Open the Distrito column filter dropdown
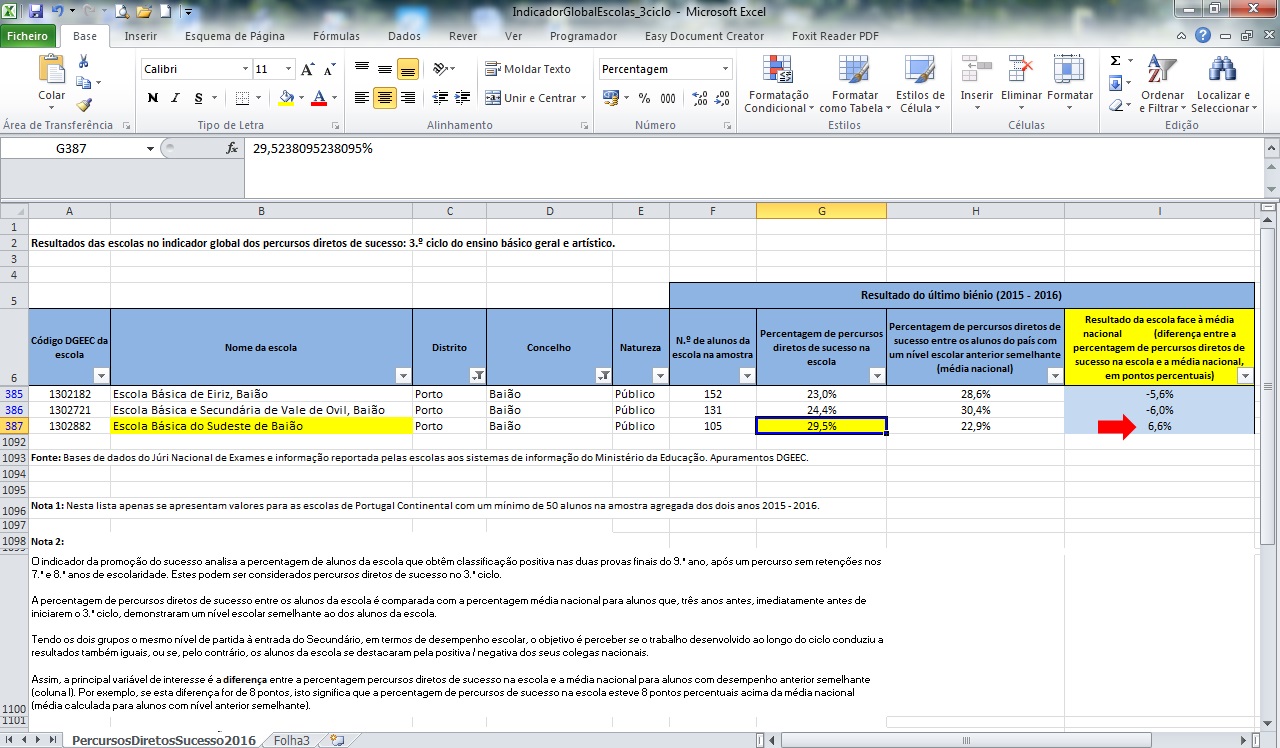 [477, 376]
